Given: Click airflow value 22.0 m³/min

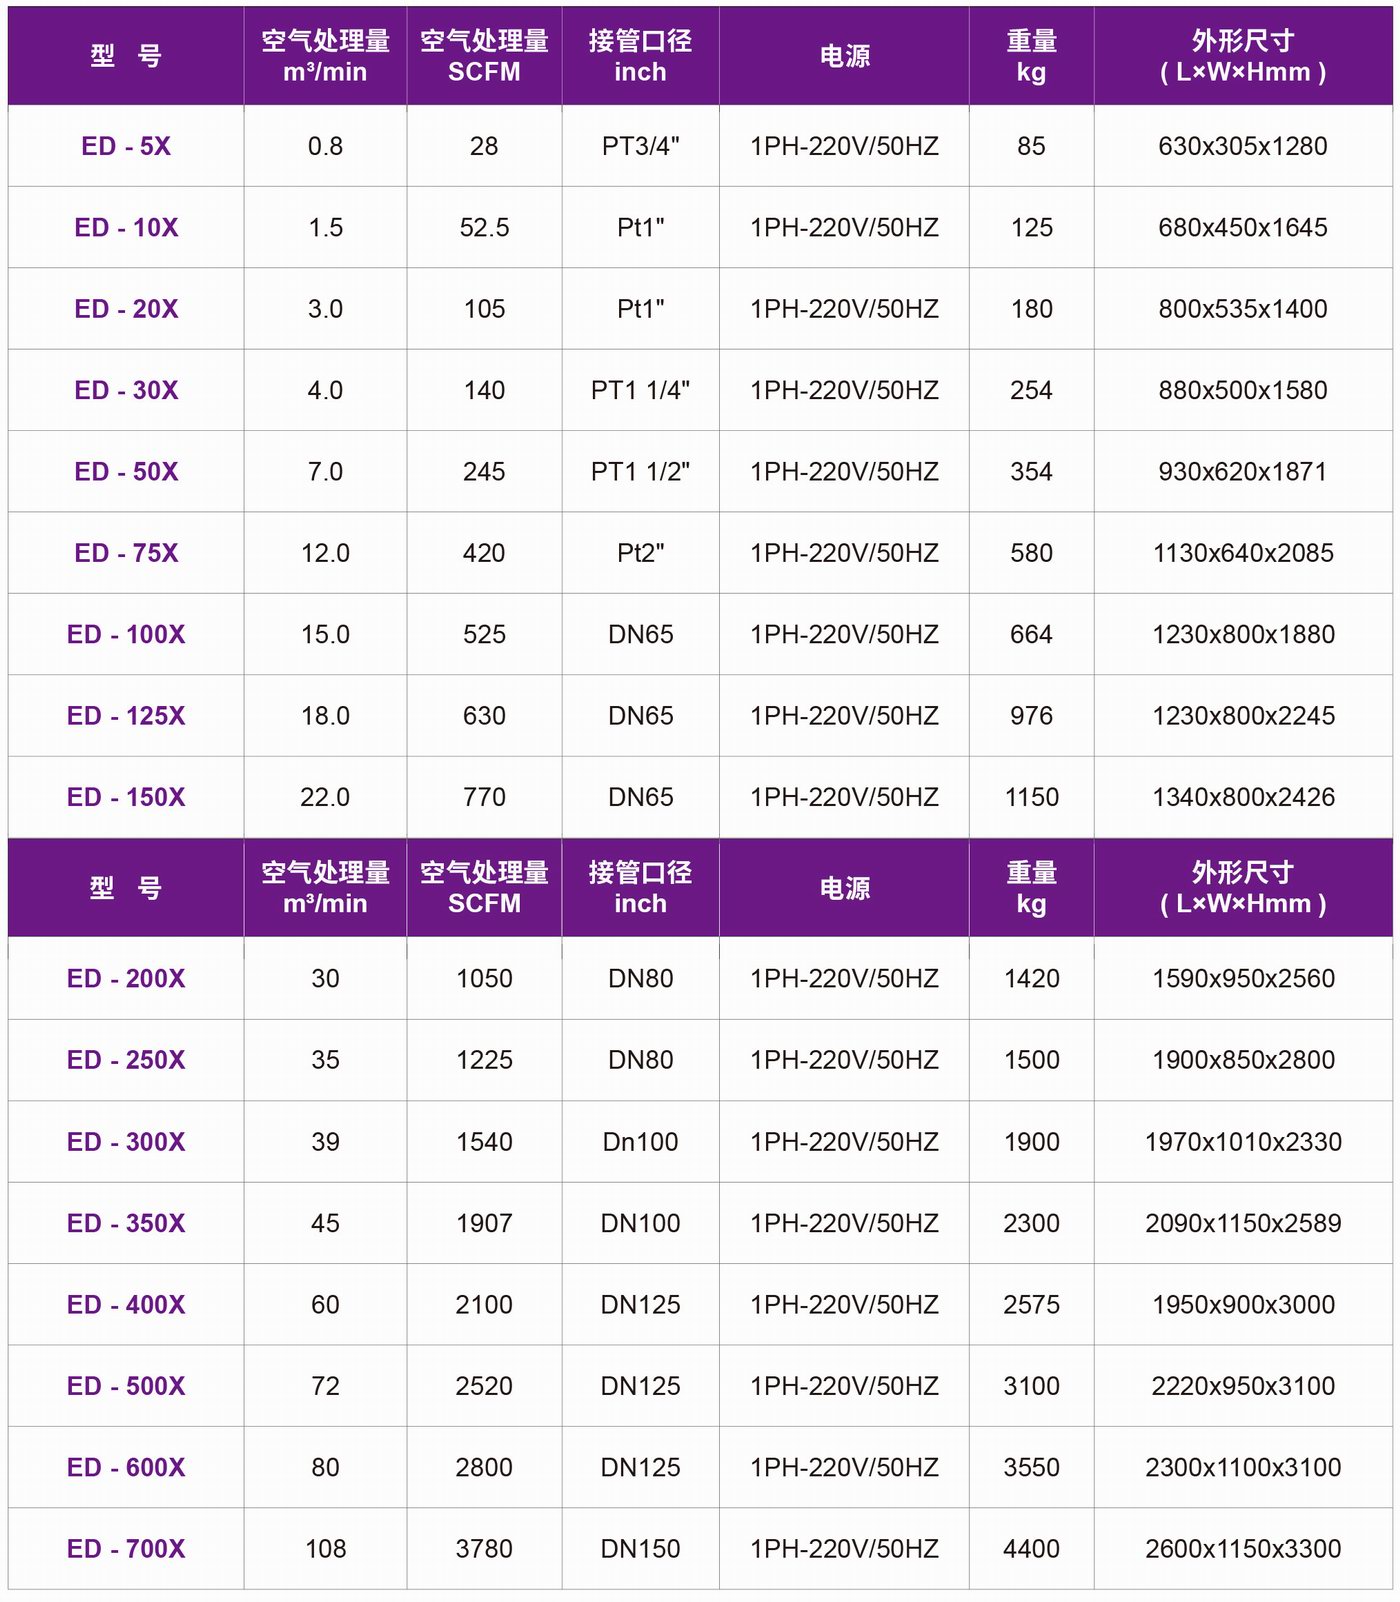Looking at the screenshot, I should click(x=325, y=797).
